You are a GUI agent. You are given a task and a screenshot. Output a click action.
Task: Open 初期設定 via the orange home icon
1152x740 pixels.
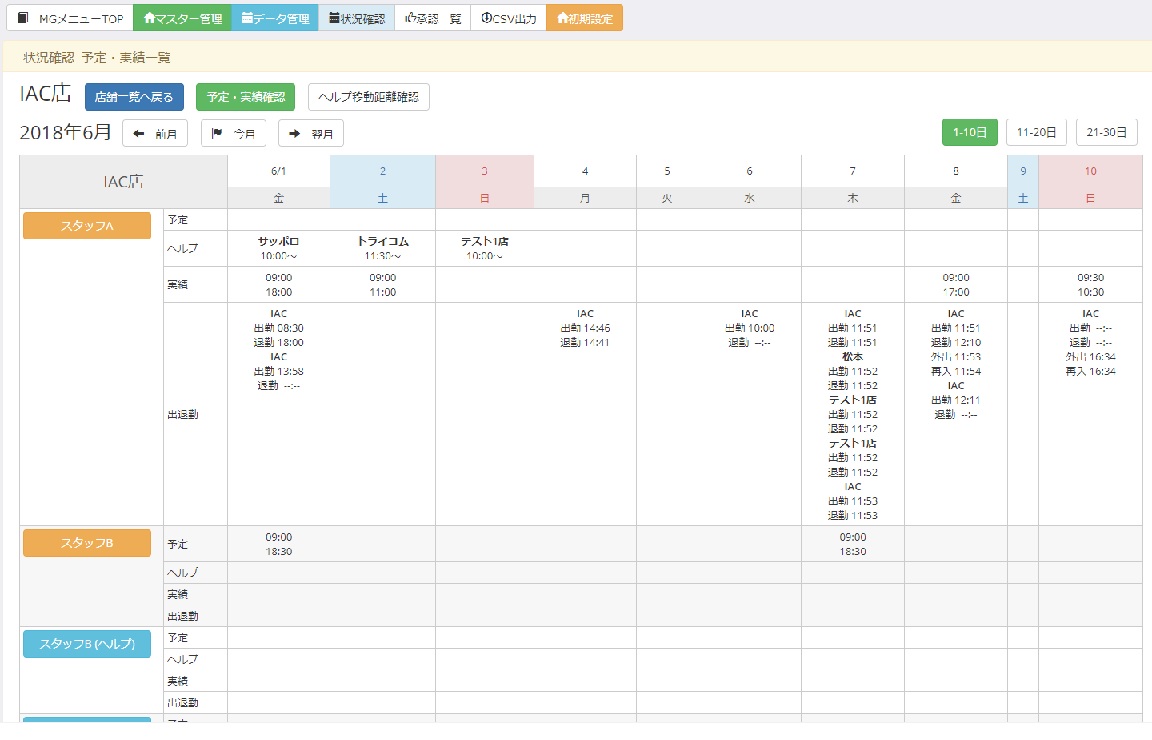(563, 18)
